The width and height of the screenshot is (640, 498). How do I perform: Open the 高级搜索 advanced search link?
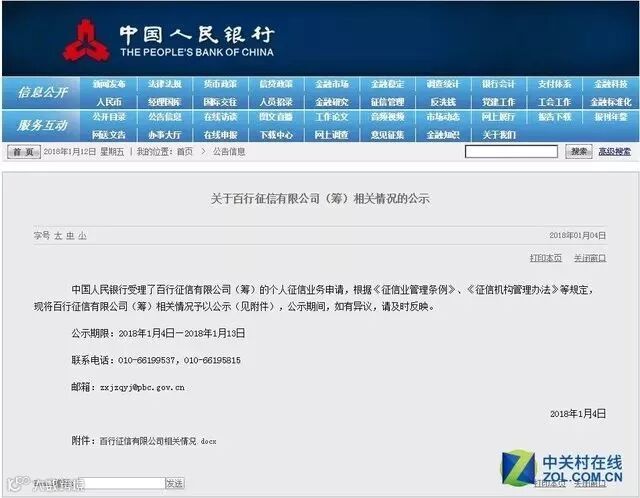pyautogui.click(x=614, y=152)
